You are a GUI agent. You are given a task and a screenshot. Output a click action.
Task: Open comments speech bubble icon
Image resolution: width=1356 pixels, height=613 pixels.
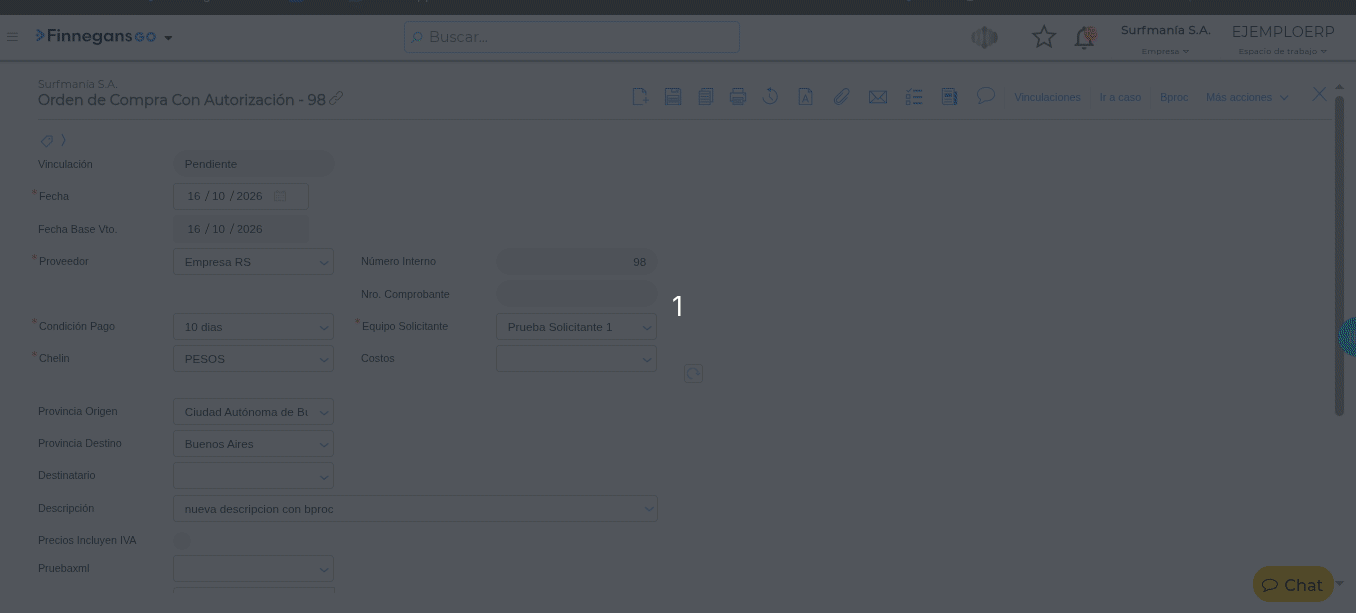click(985, 96)
